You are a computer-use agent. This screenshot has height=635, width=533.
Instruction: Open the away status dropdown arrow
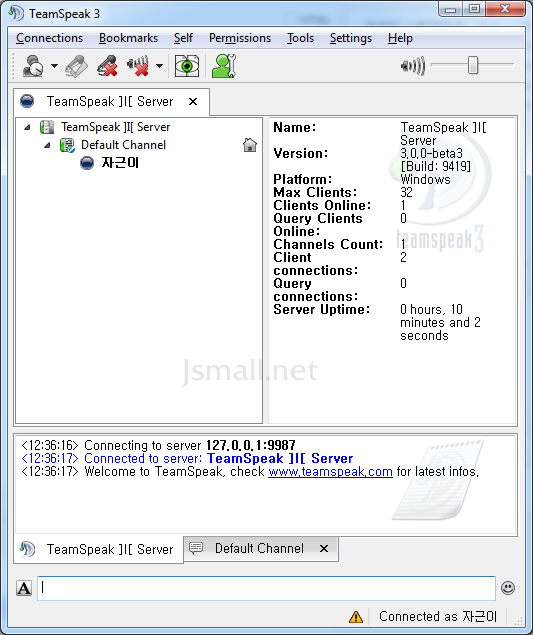coord(54,66)
